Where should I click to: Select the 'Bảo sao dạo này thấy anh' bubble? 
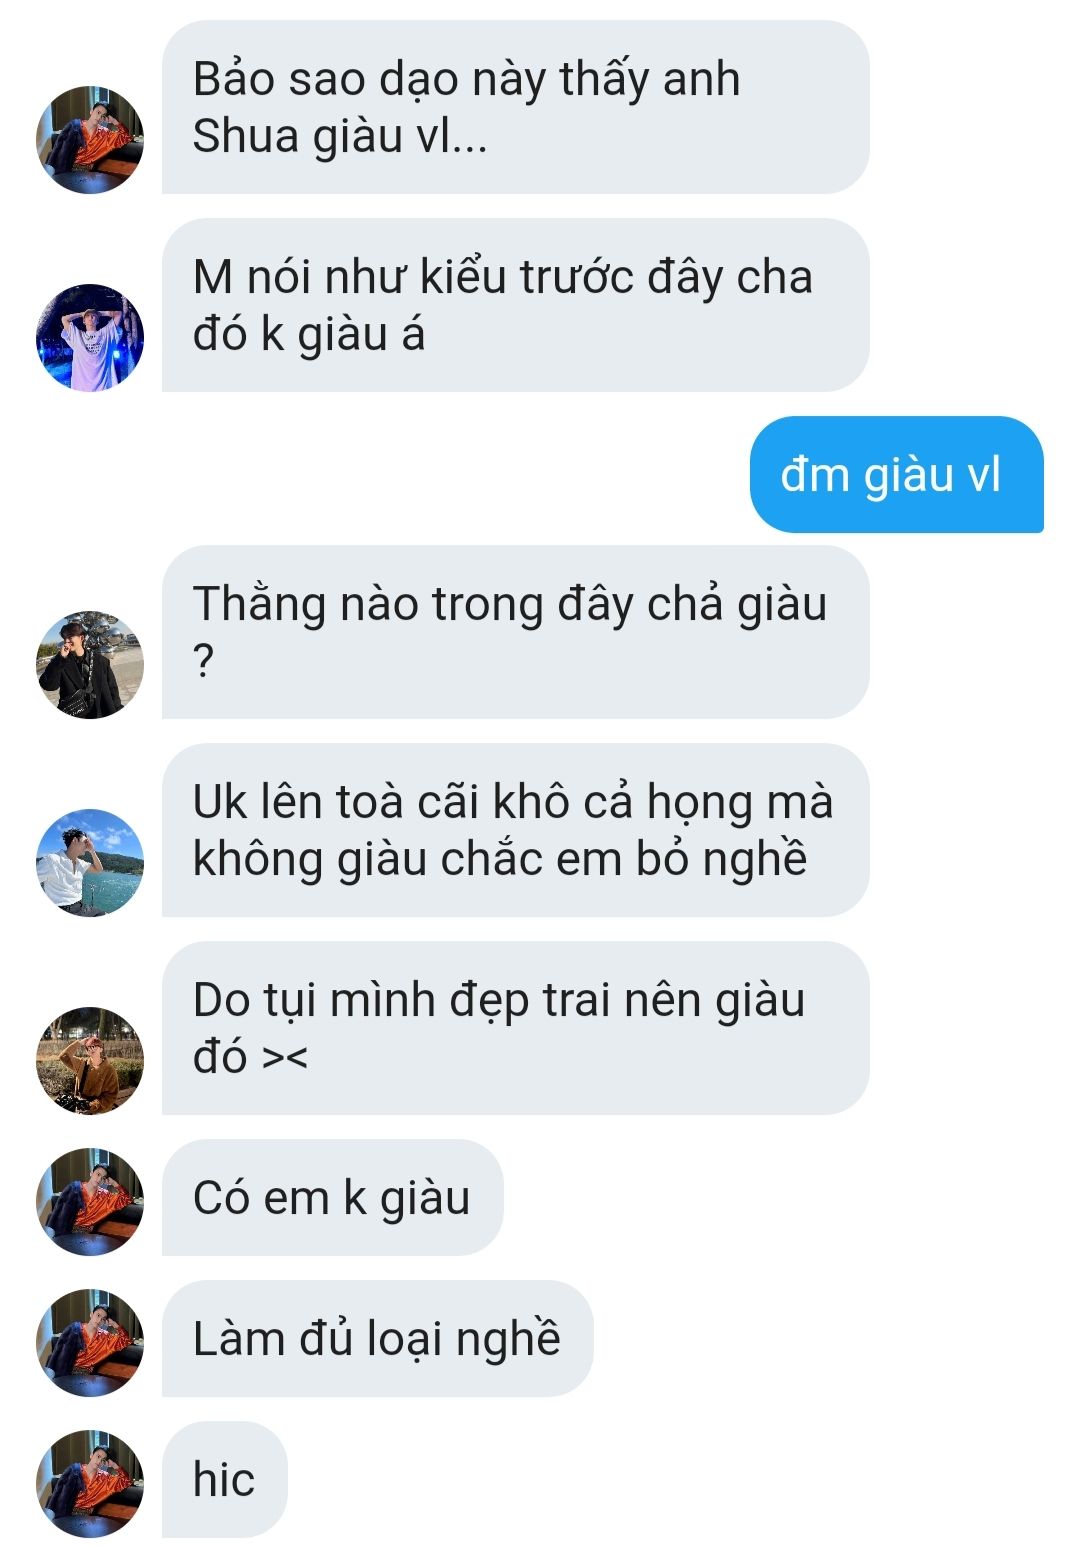tap(515, 107)
